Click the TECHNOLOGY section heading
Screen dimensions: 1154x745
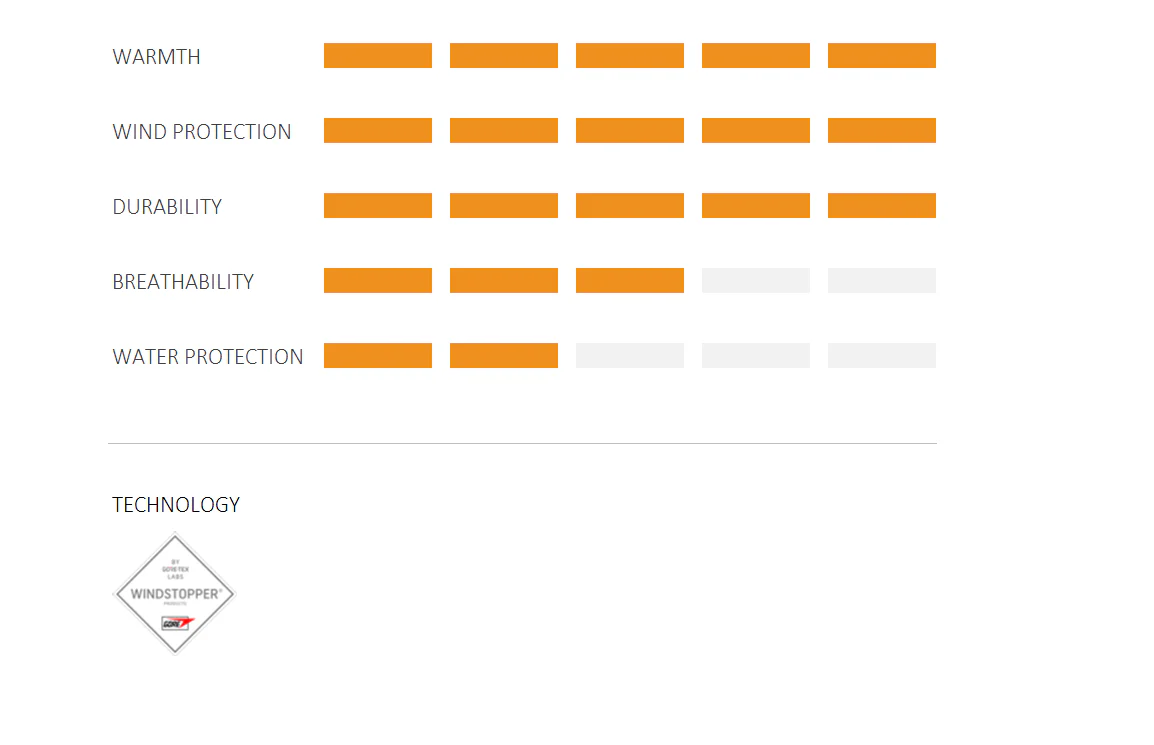[176, 505]
